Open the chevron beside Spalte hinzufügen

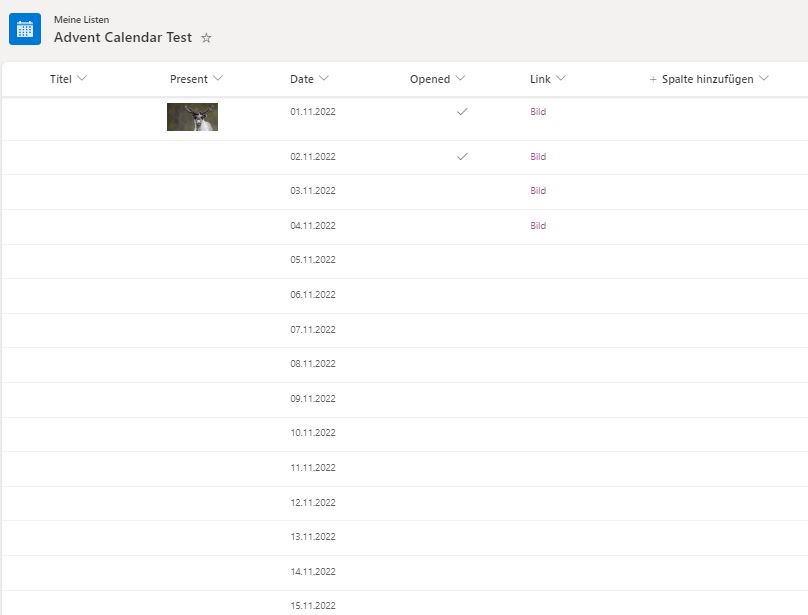[764, 78]
